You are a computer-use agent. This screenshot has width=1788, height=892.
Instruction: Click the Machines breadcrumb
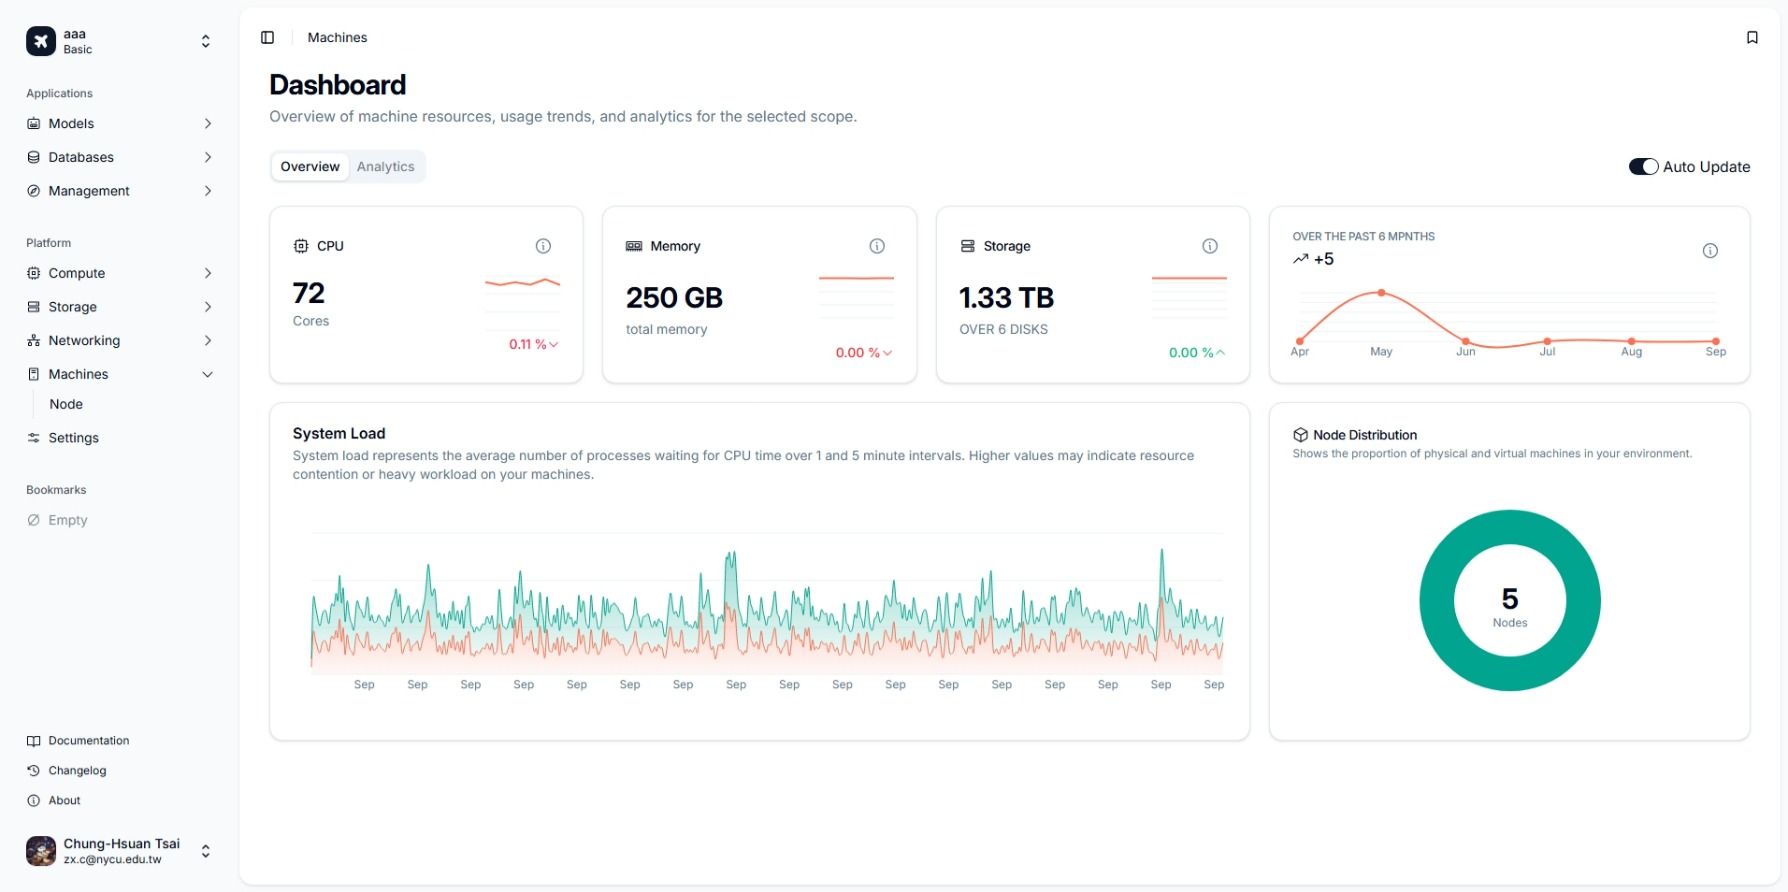pyautogui.click(x=337, y=37)
